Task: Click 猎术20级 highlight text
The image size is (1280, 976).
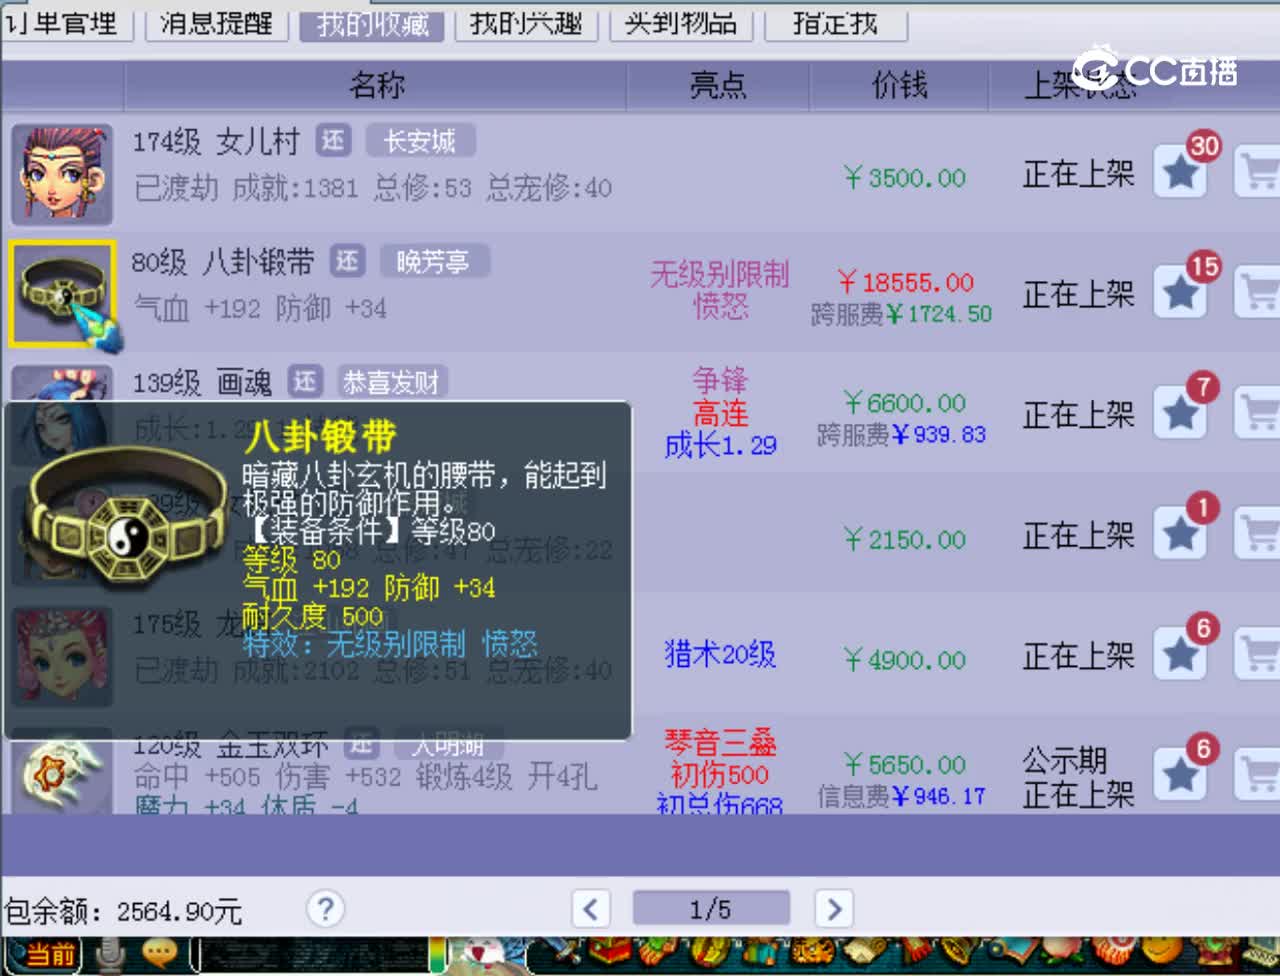Action: coord(720,654)
